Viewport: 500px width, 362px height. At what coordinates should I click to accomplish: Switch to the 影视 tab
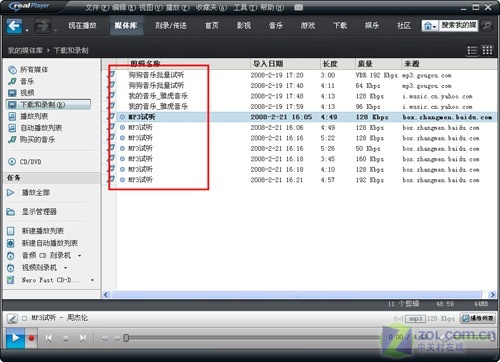click(x=244, y=26)
